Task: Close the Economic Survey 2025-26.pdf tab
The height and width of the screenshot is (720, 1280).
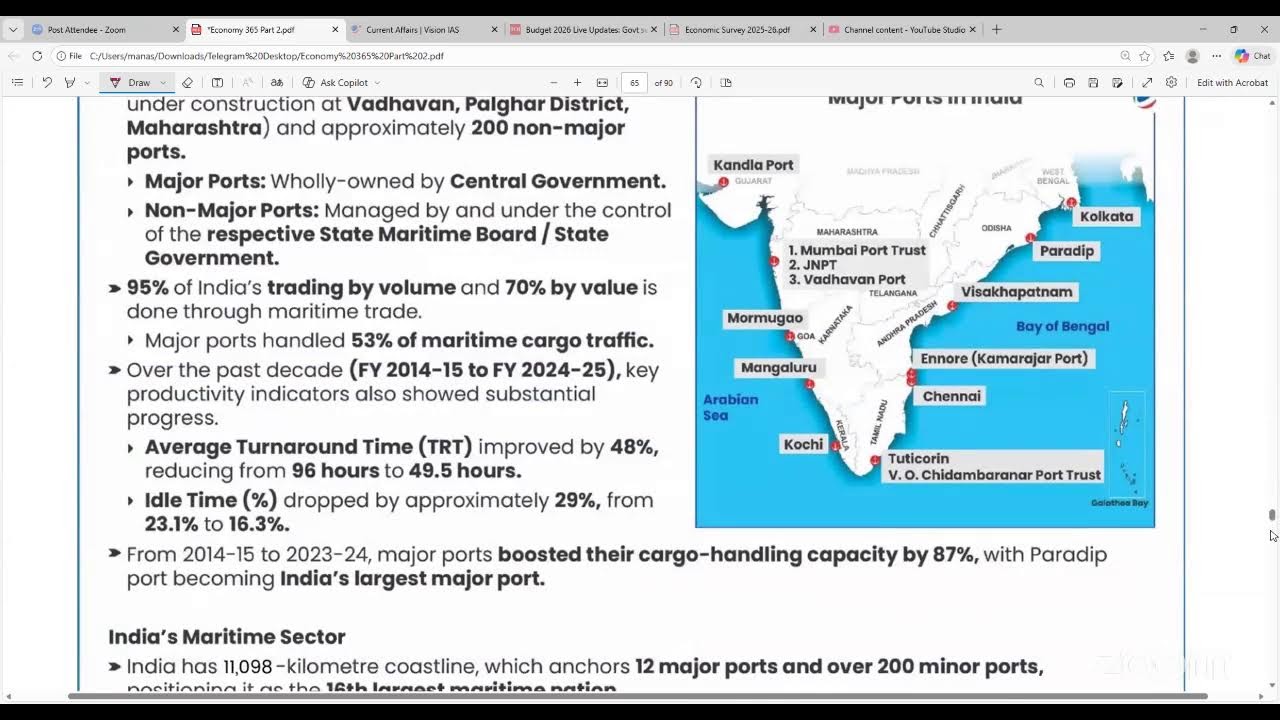Action: click(x=813, y=30)
